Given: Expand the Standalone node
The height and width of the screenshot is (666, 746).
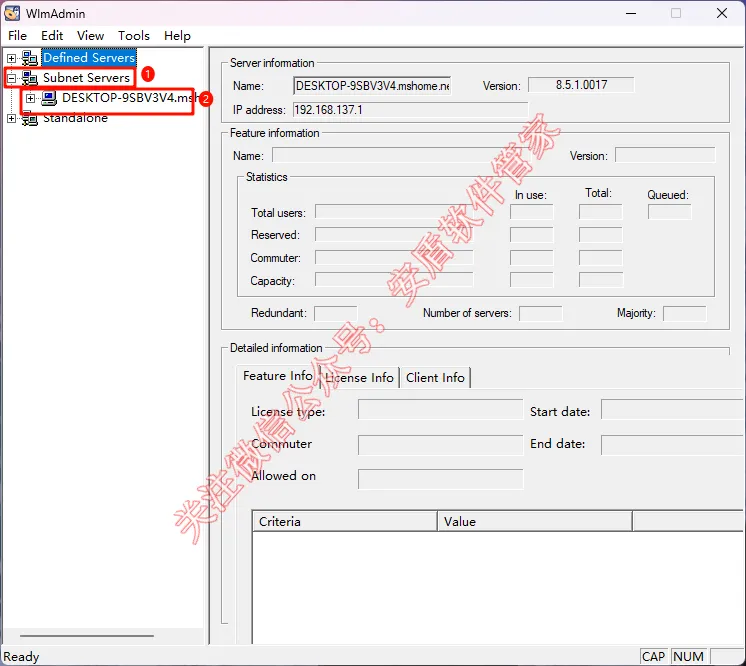Looking at the screenshot, I should (11, 118).
